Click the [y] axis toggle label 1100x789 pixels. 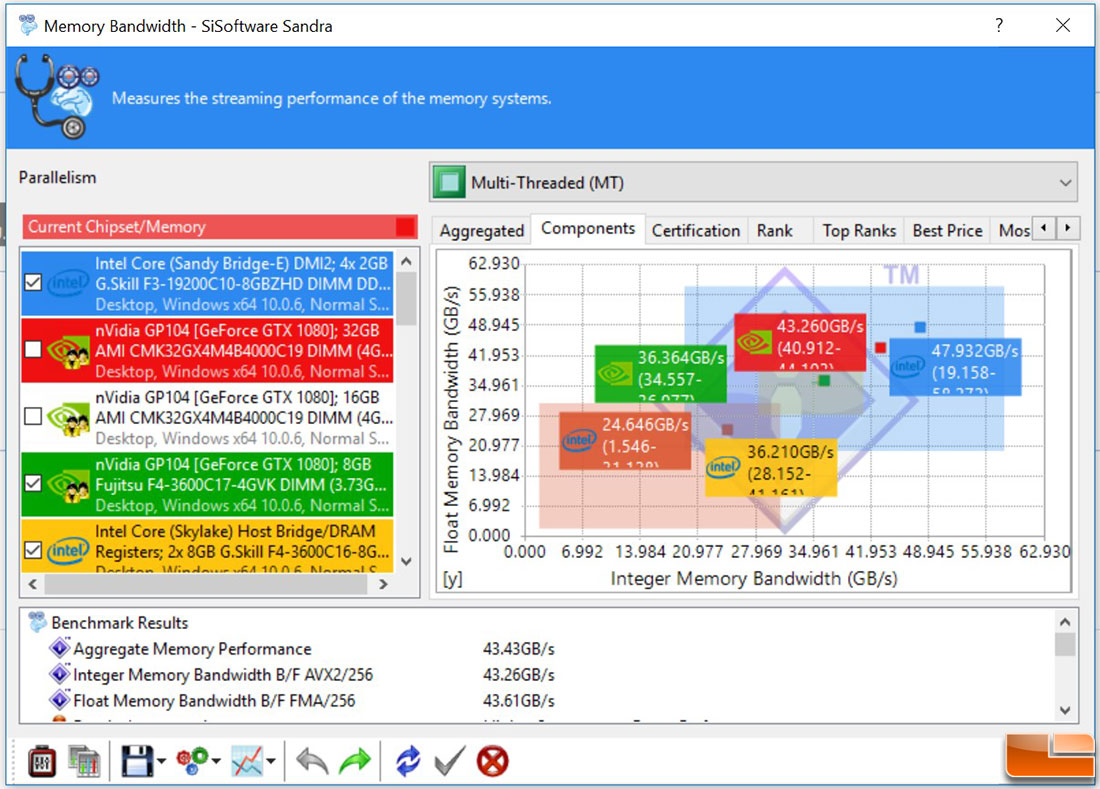tap(452, 579)
